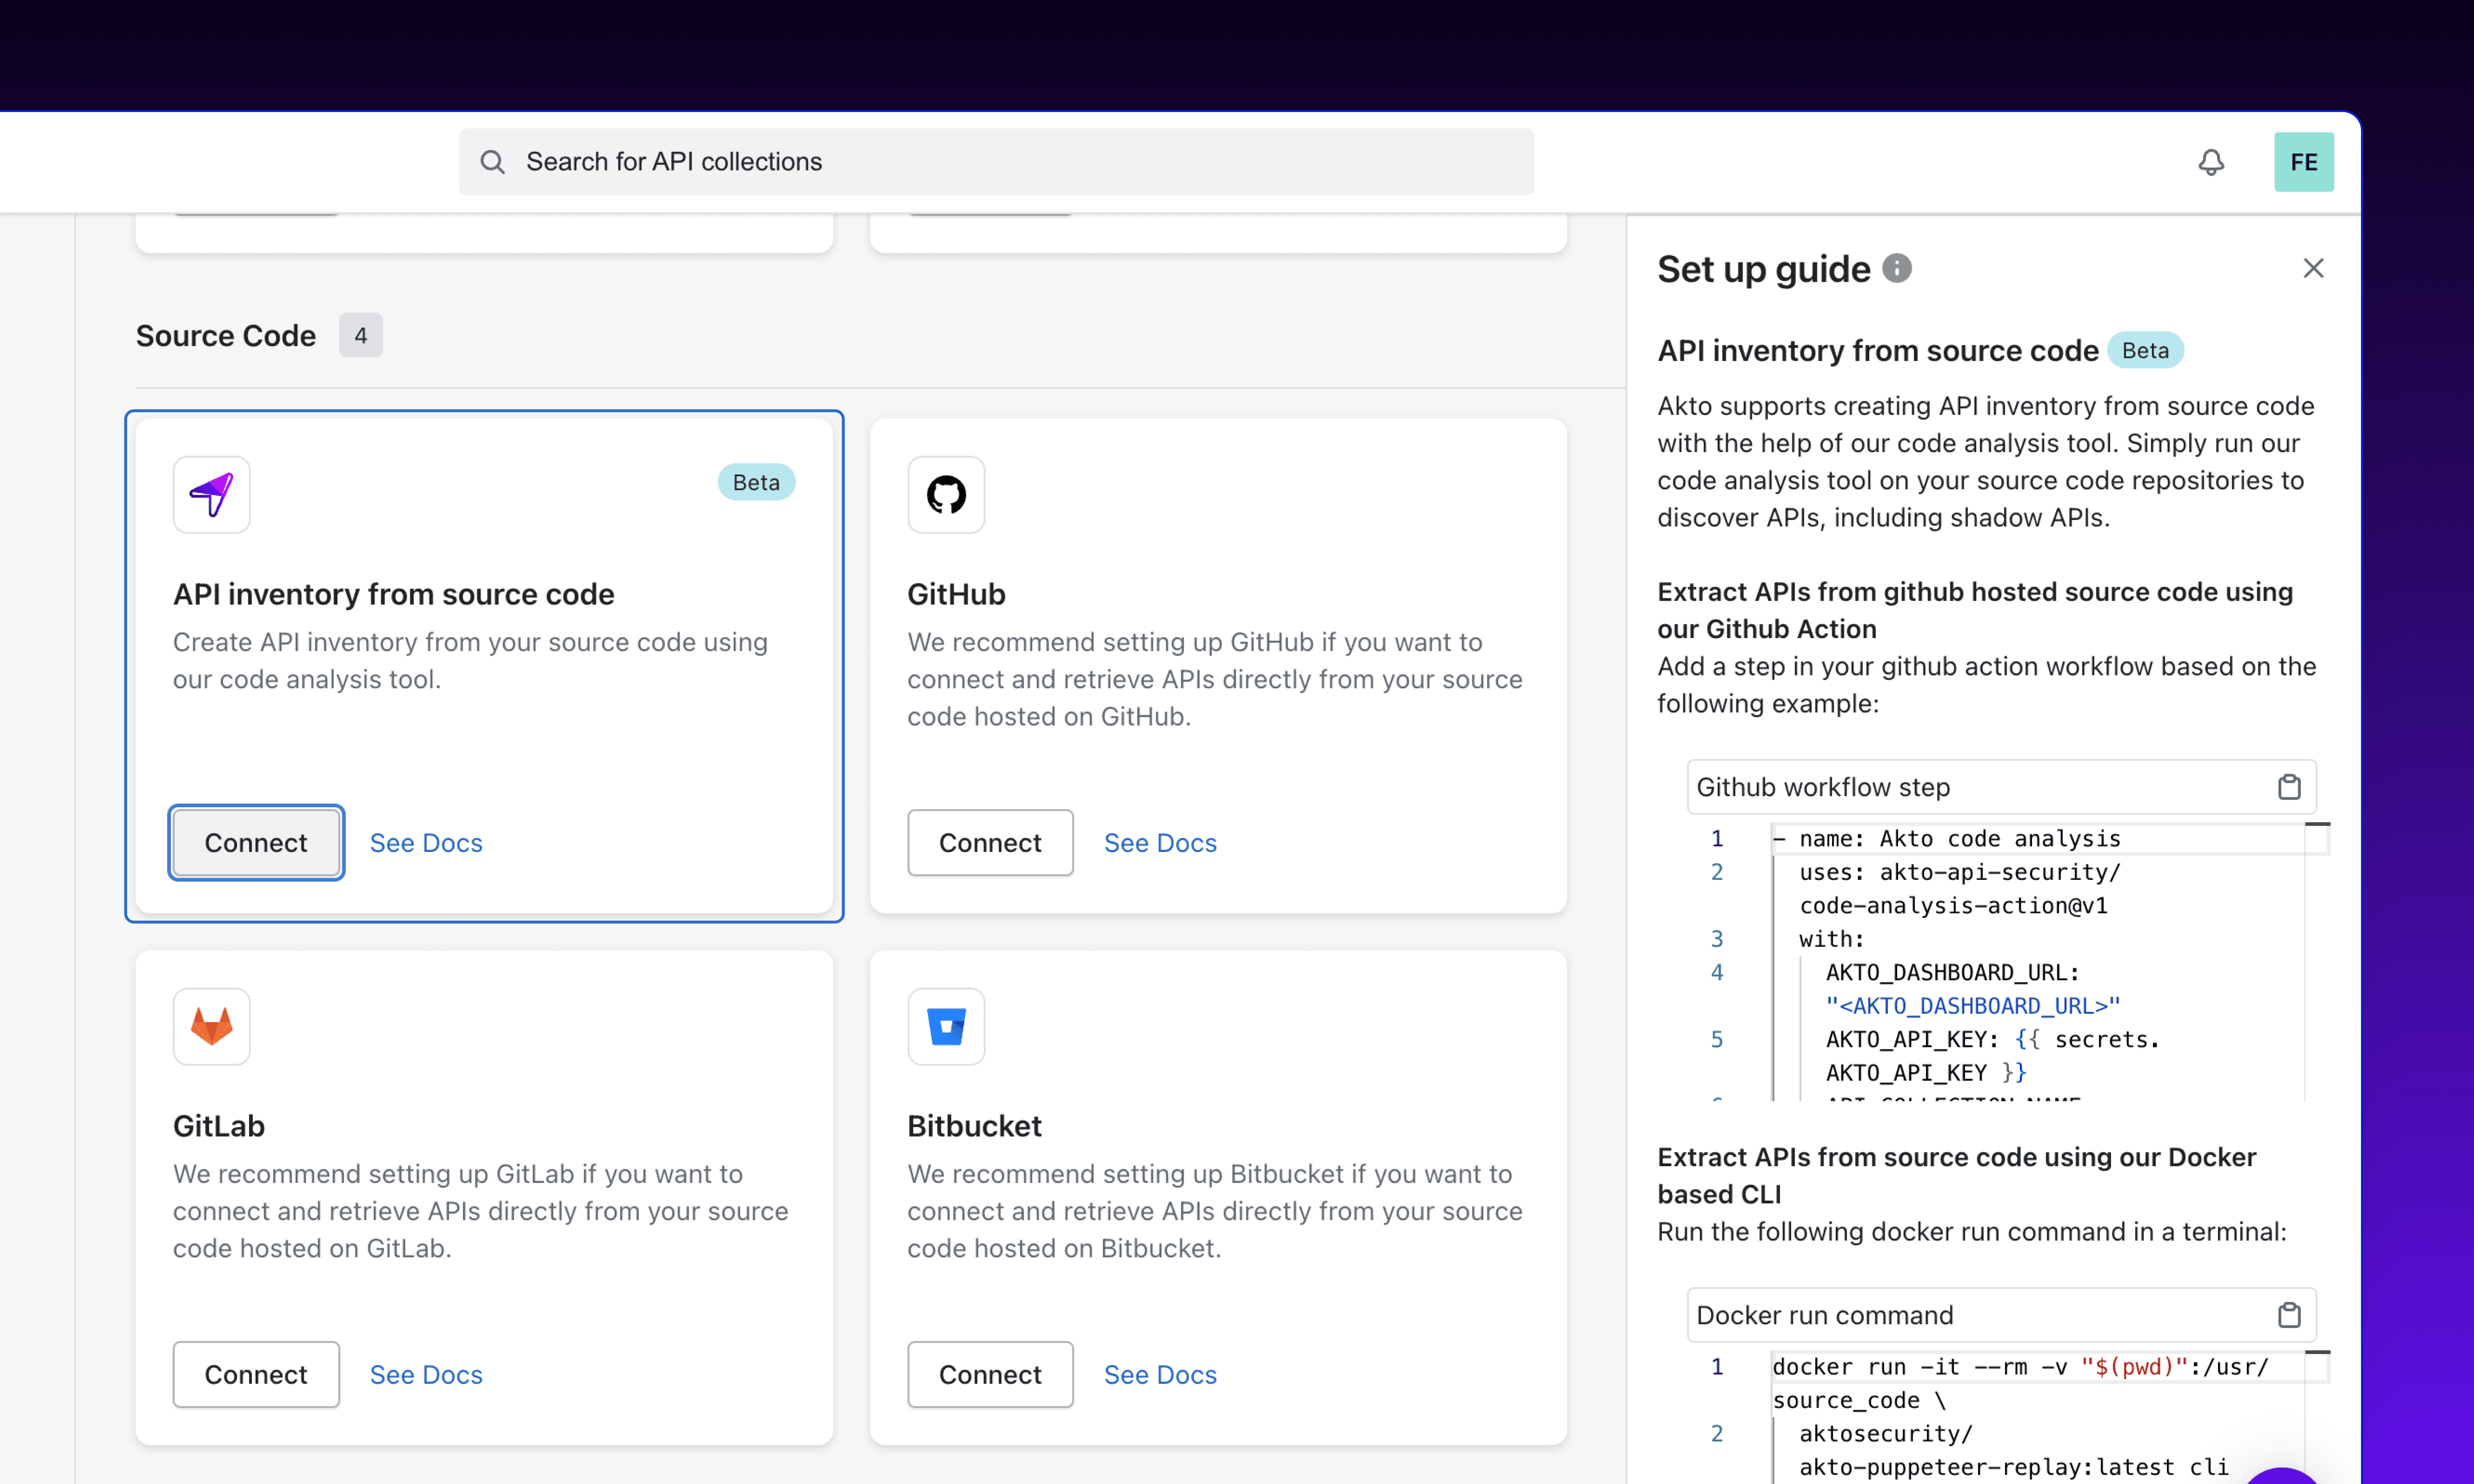Open the FE user avatar menu
Image resolution: width=2474 pixels, height=1484 pixels.
point(2303,162)
